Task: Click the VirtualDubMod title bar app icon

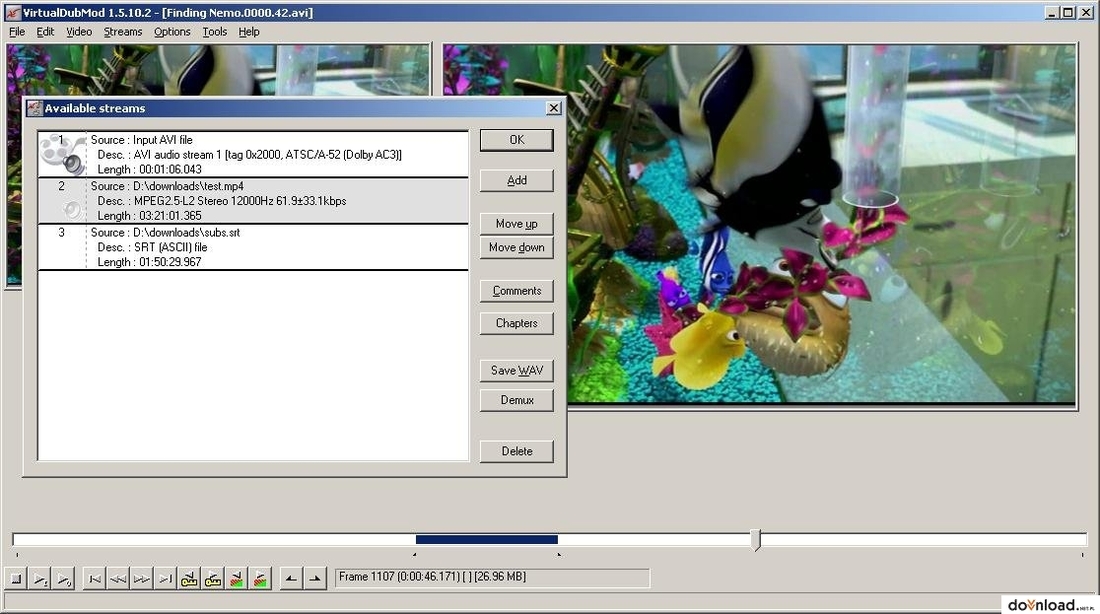Action: point(12,12)
